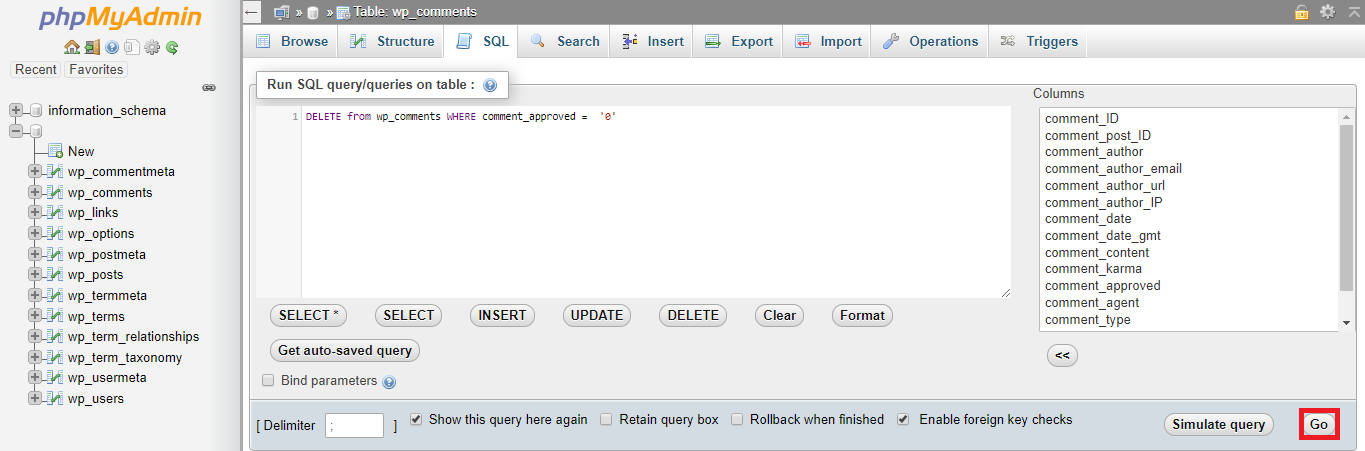This screenshot has width=1365, height=451.
Task: Expand the wp_comments table node
Action: coord(35,192)
